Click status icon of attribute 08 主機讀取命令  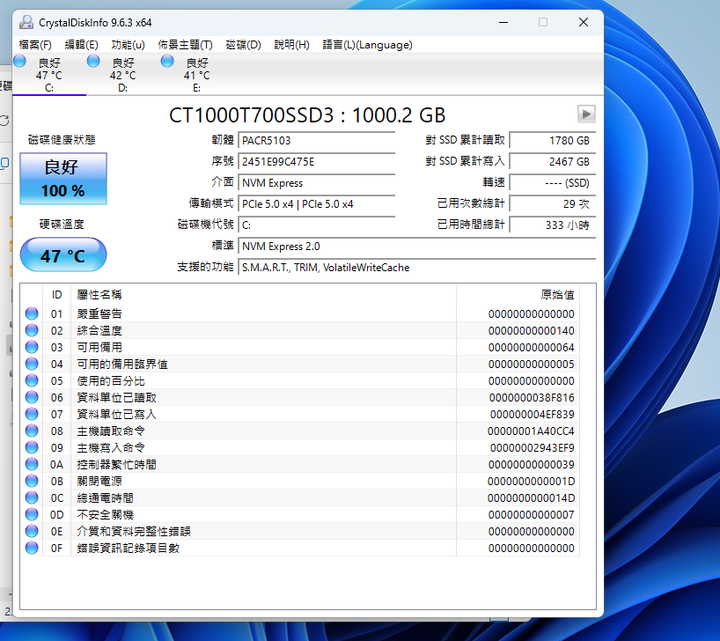coord(32,431)
